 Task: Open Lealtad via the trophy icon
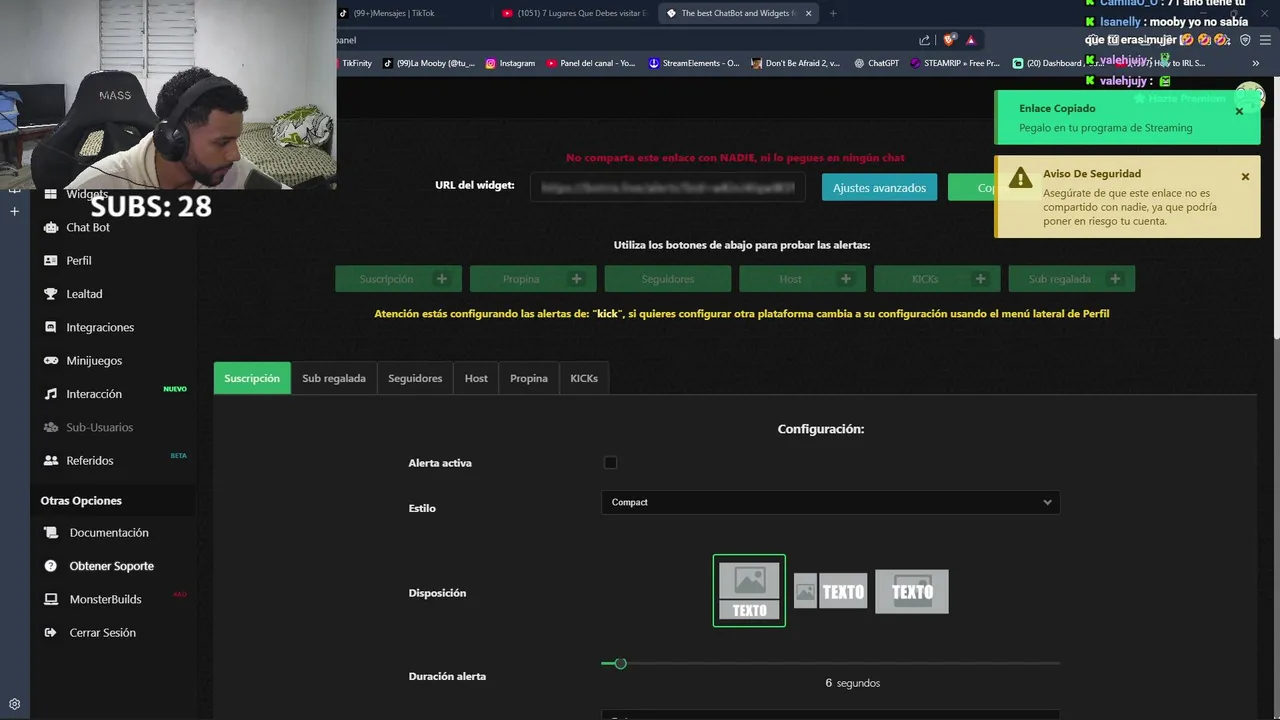pyautogui.click(x=51, y=294)
